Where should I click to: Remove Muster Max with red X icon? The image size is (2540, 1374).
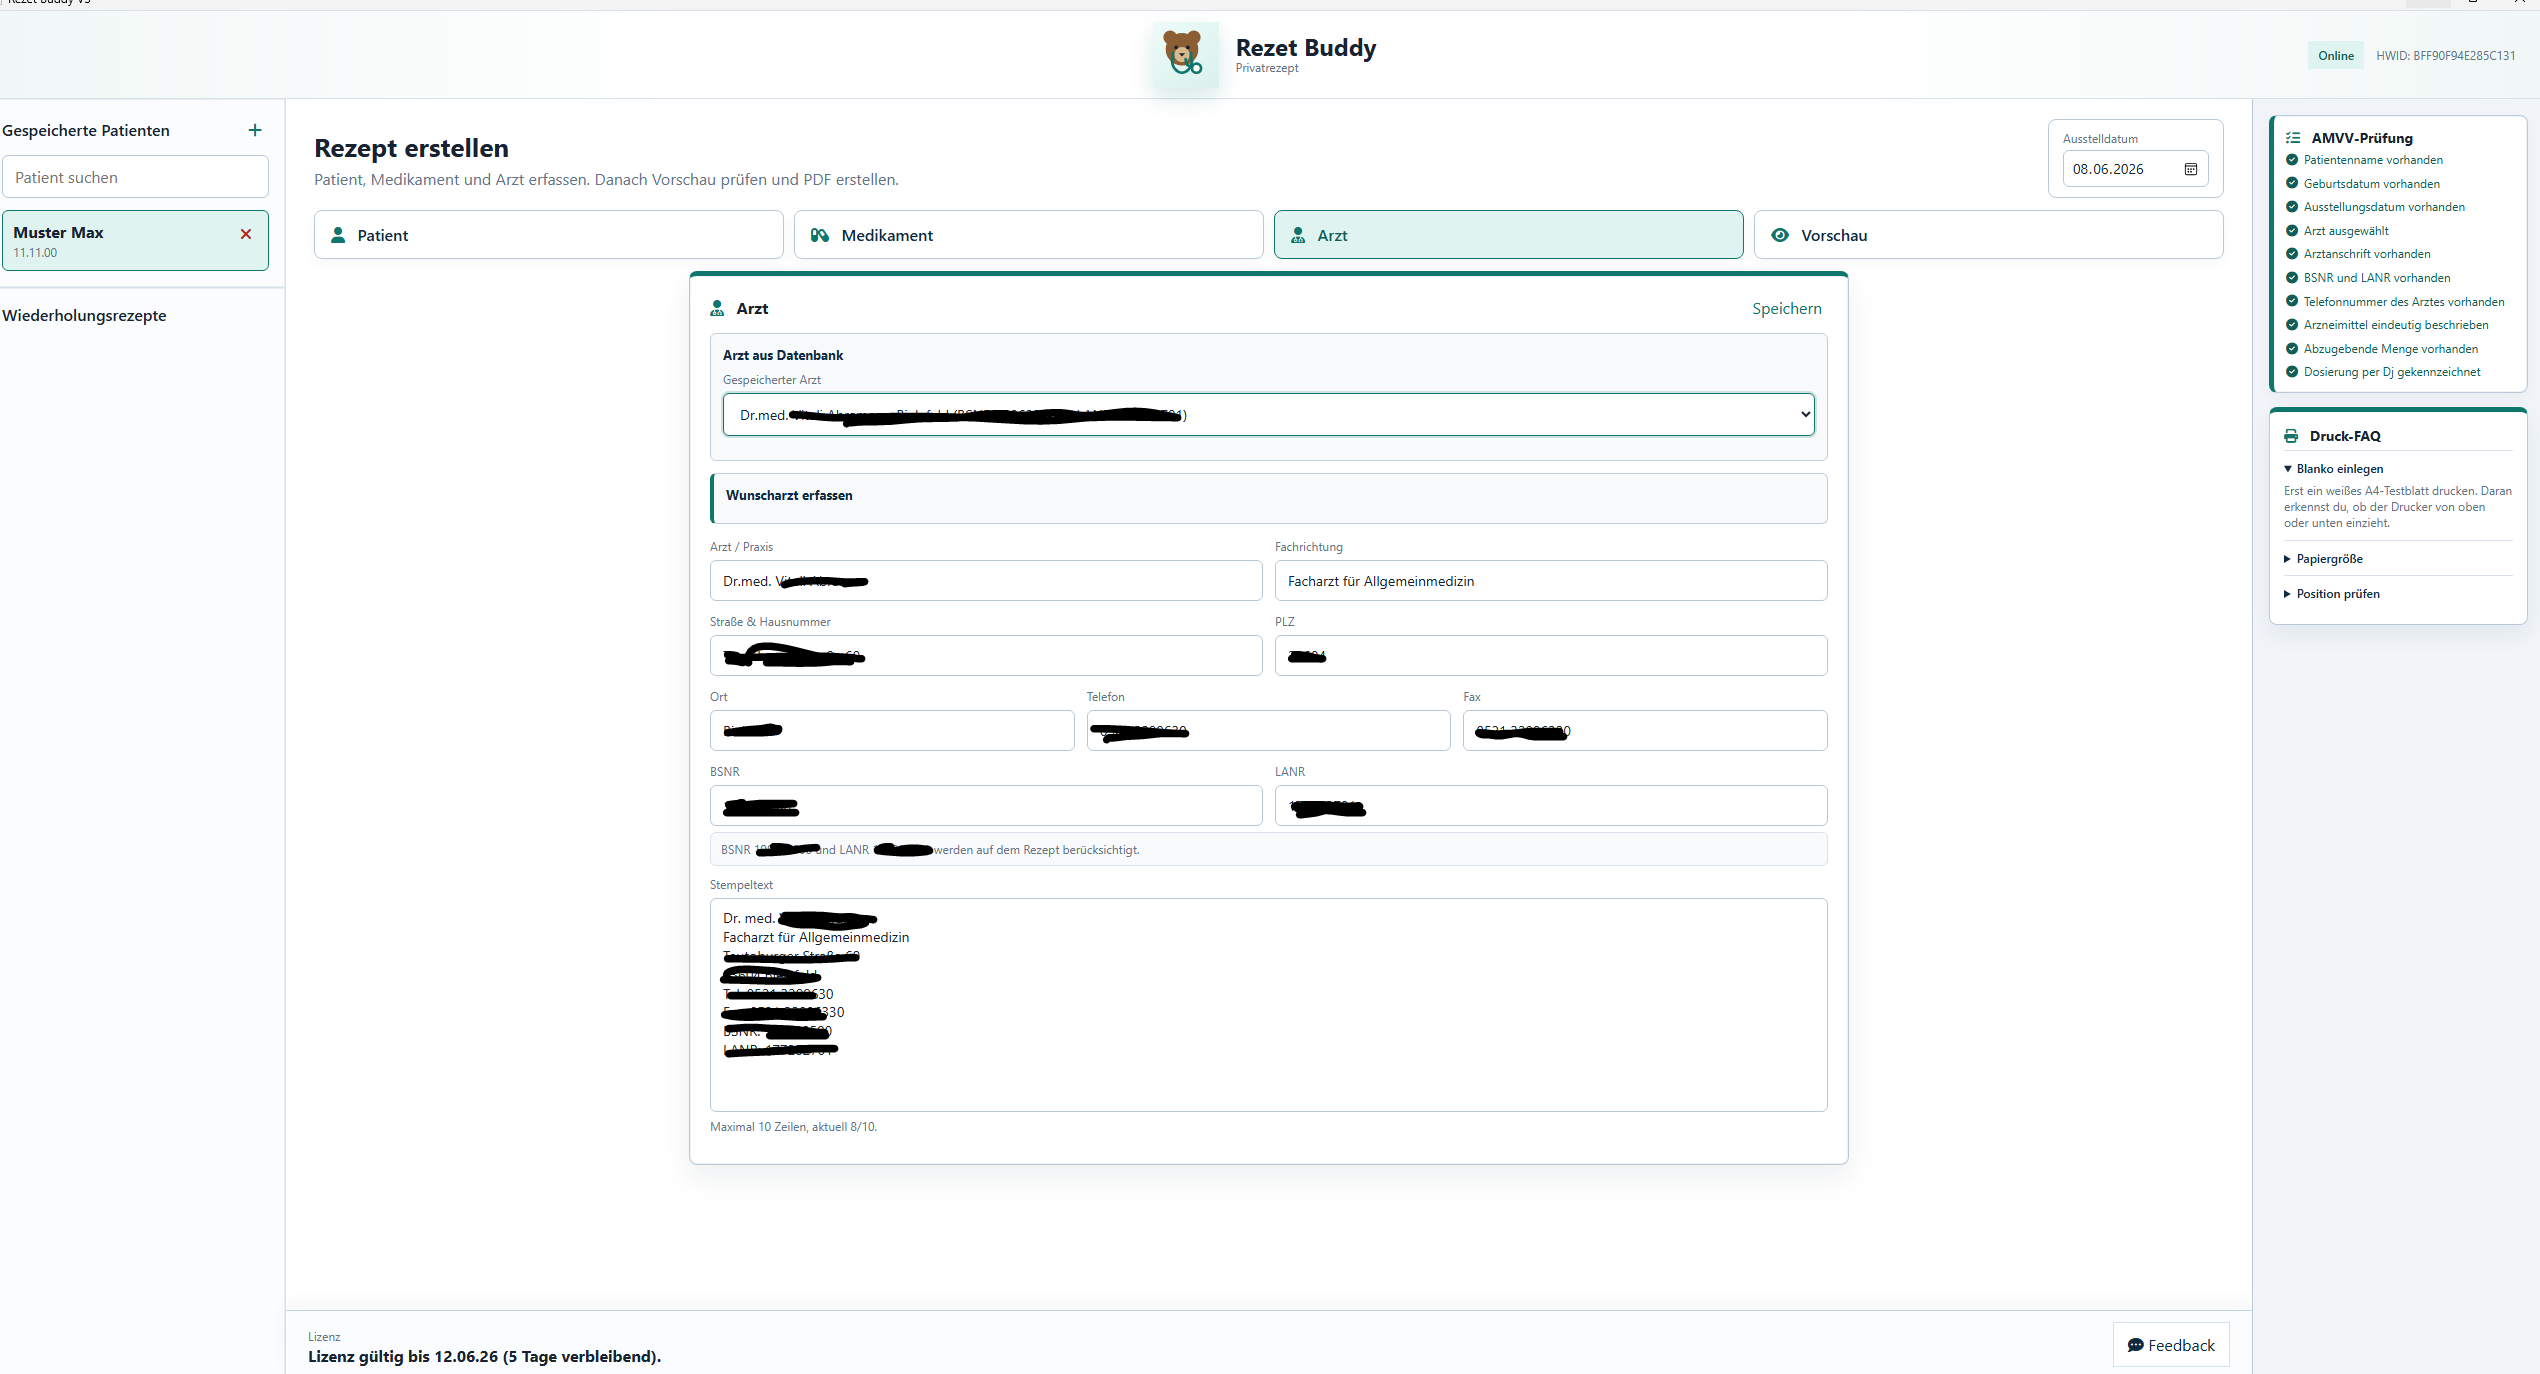click(x=246, y=234)
